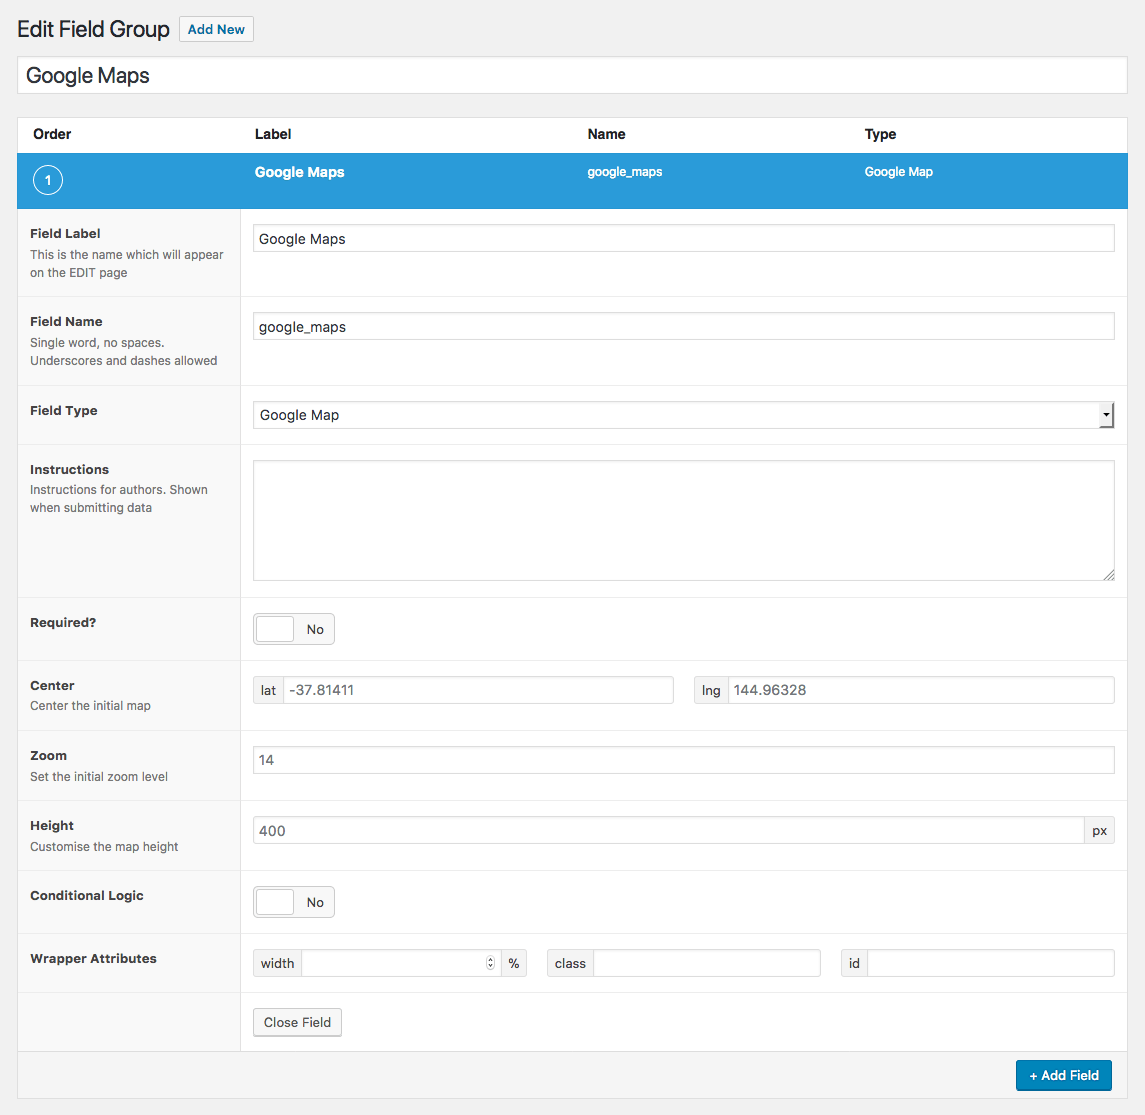The width and height of the screenshot is (1145, 1115).
Task: Click the Add New button
Action: pos(216,29)
